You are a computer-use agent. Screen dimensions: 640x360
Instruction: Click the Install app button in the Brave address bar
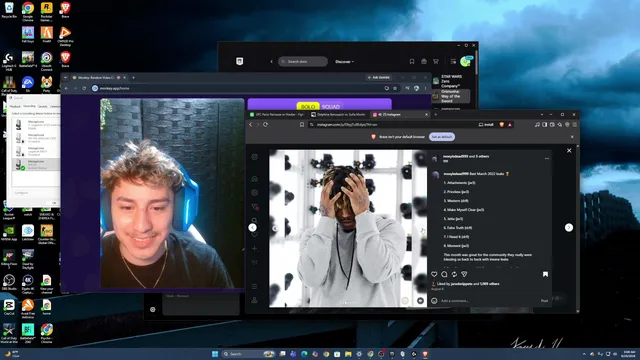(486, 124)
